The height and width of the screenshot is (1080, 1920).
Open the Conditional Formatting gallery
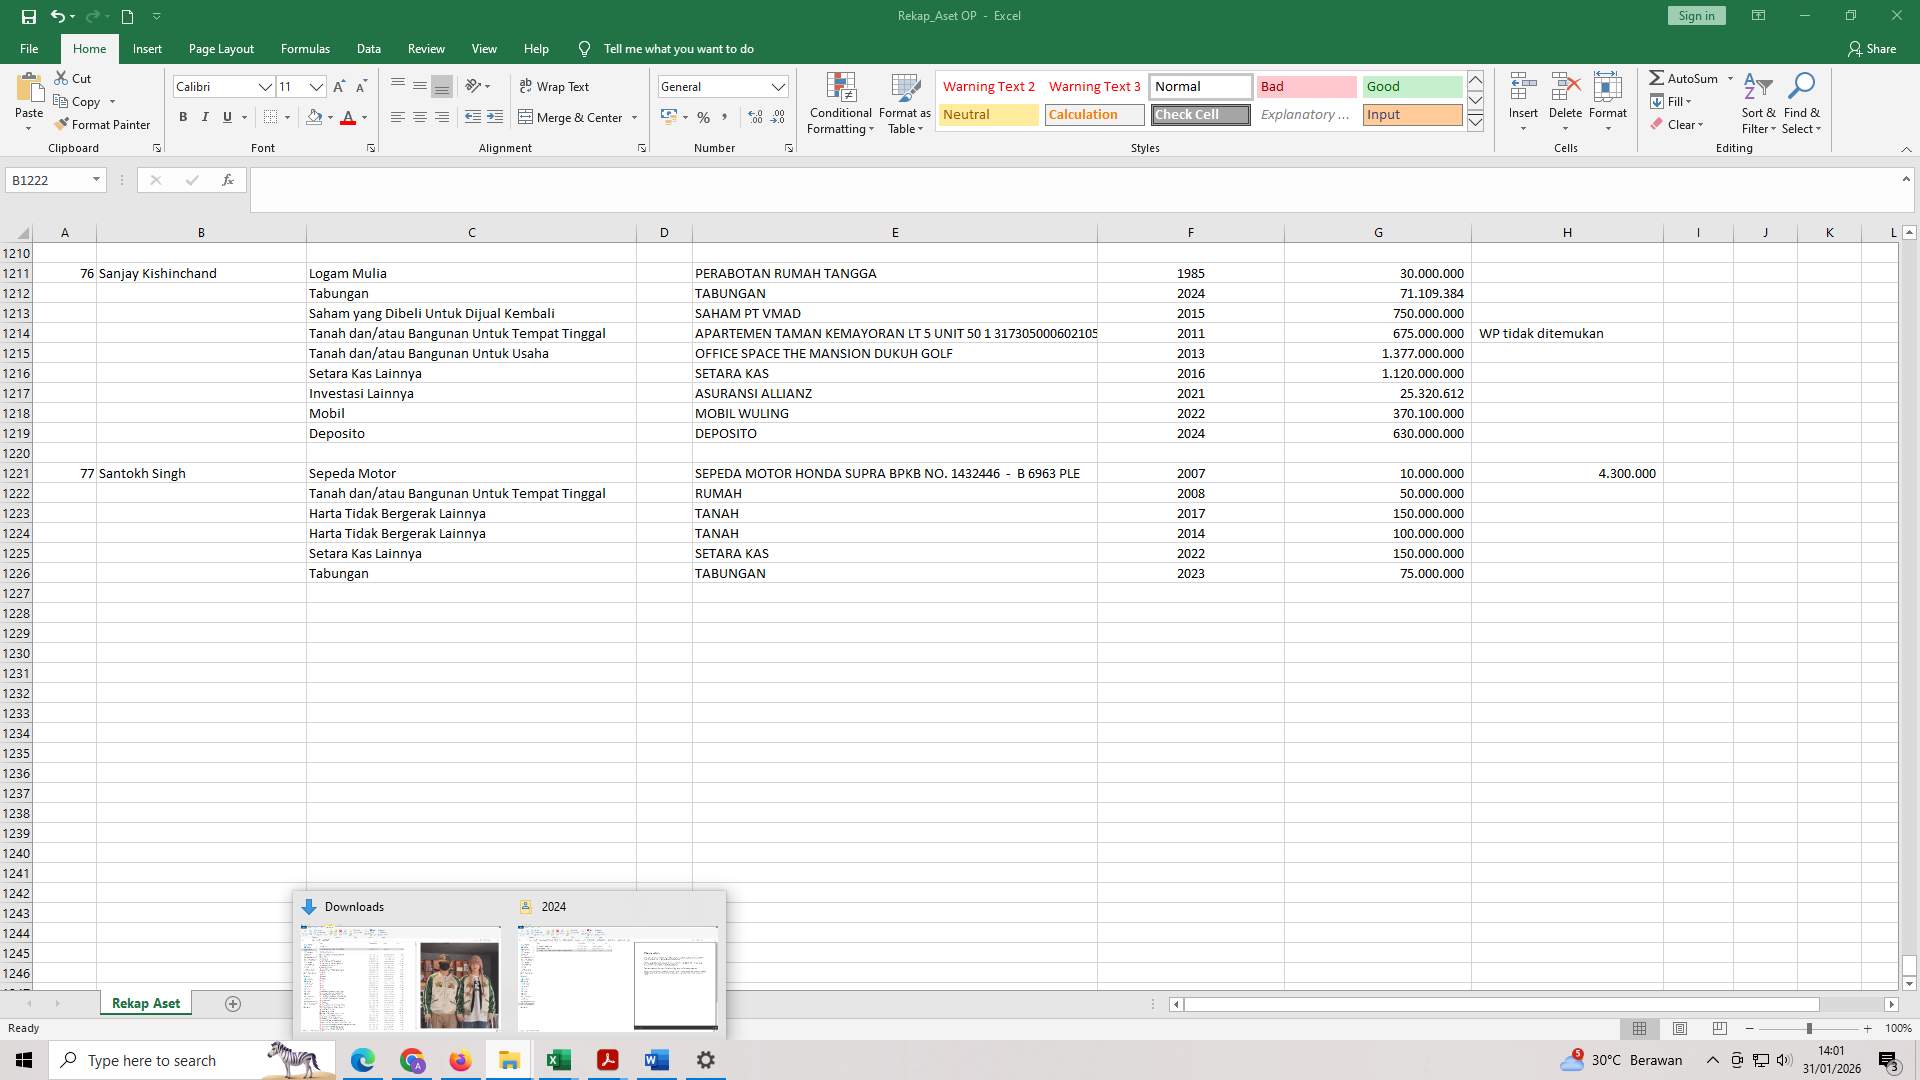[840, 103]
